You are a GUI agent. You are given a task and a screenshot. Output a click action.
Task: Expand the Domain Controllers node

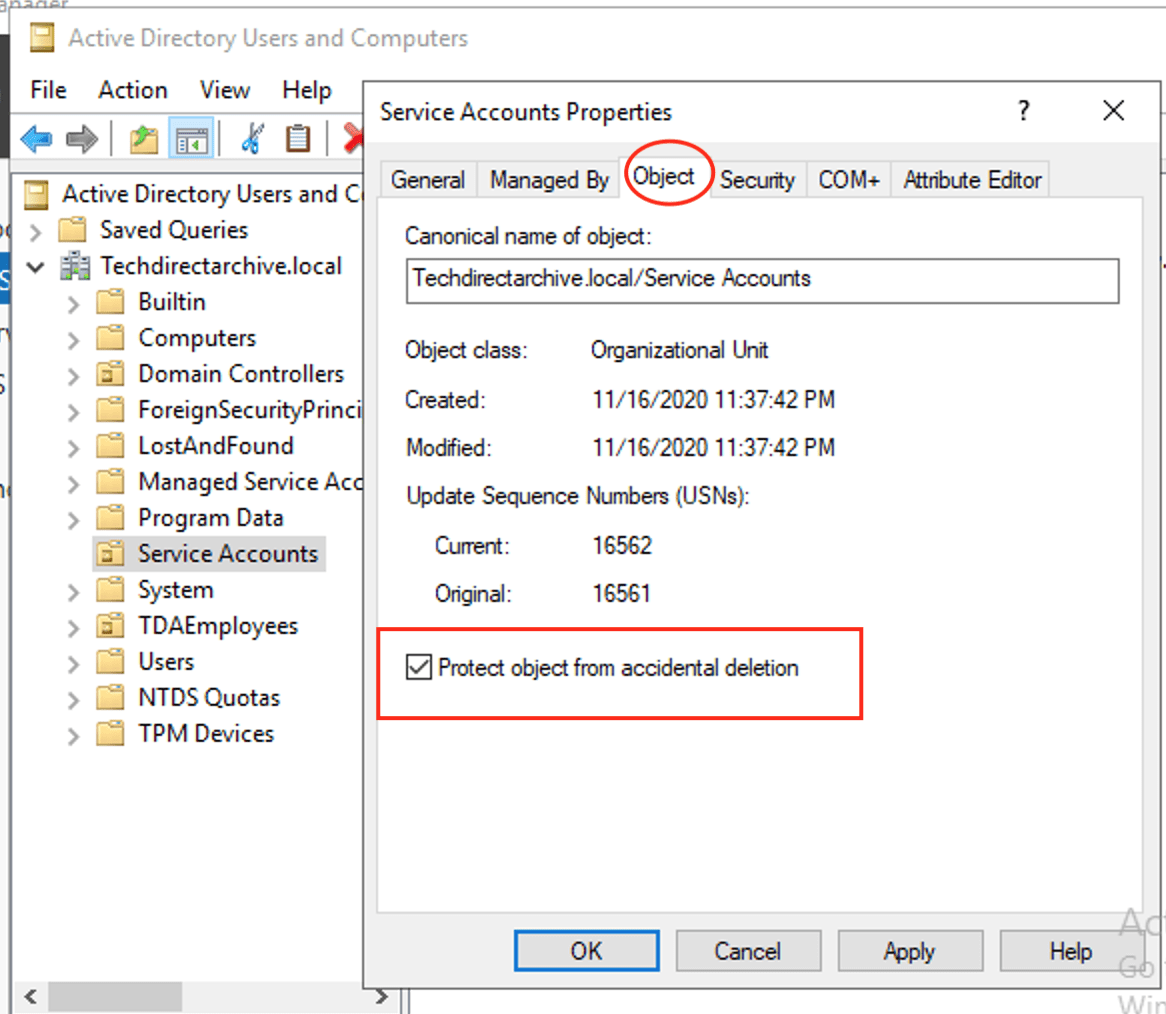(73, 375)
